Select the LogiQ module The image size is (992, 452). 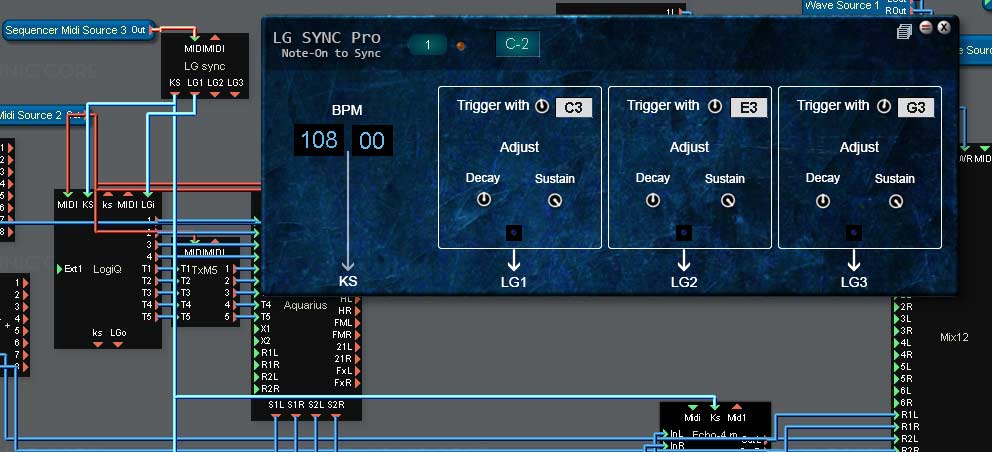coord(107,269)
